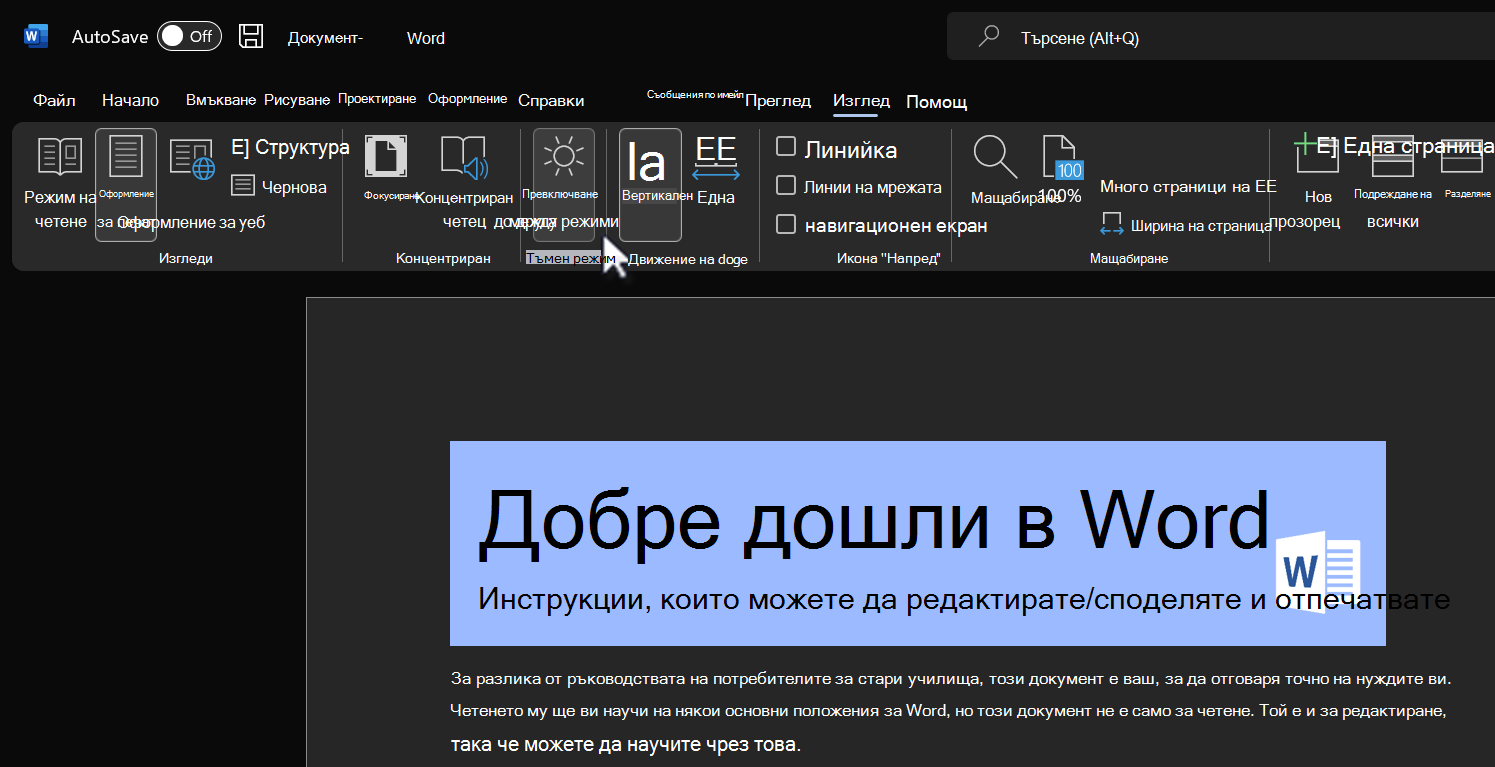Open the Оформление ribbon tab
1495x767 pixels.
click(x=468, y=99)
